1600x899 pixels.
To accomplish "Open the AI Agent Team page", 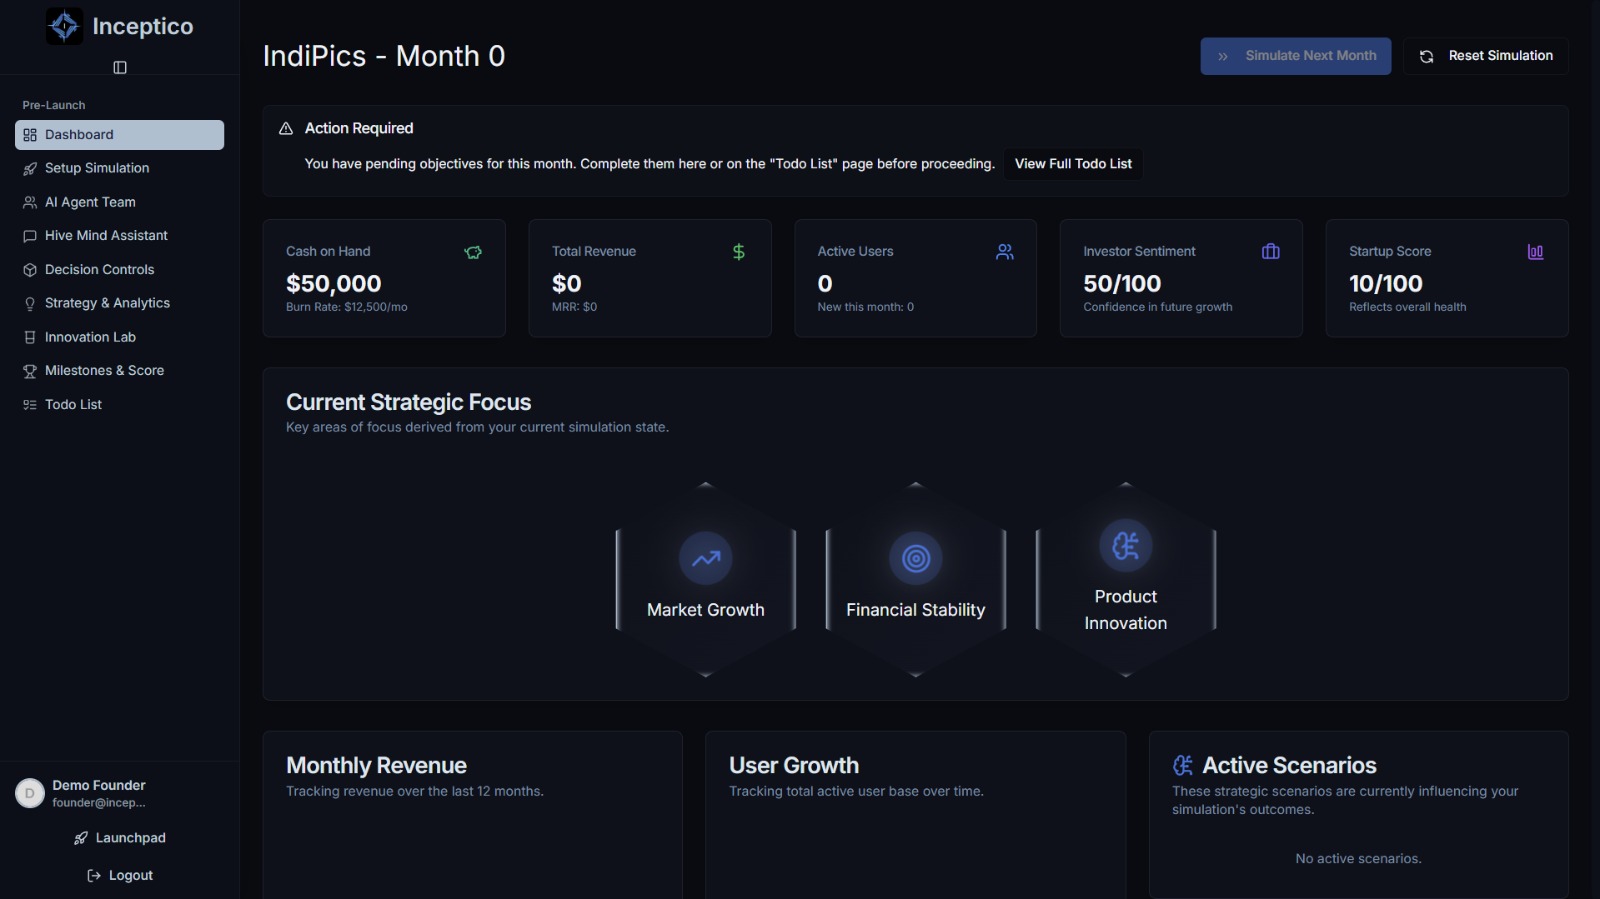I will [x=119, y=202].
